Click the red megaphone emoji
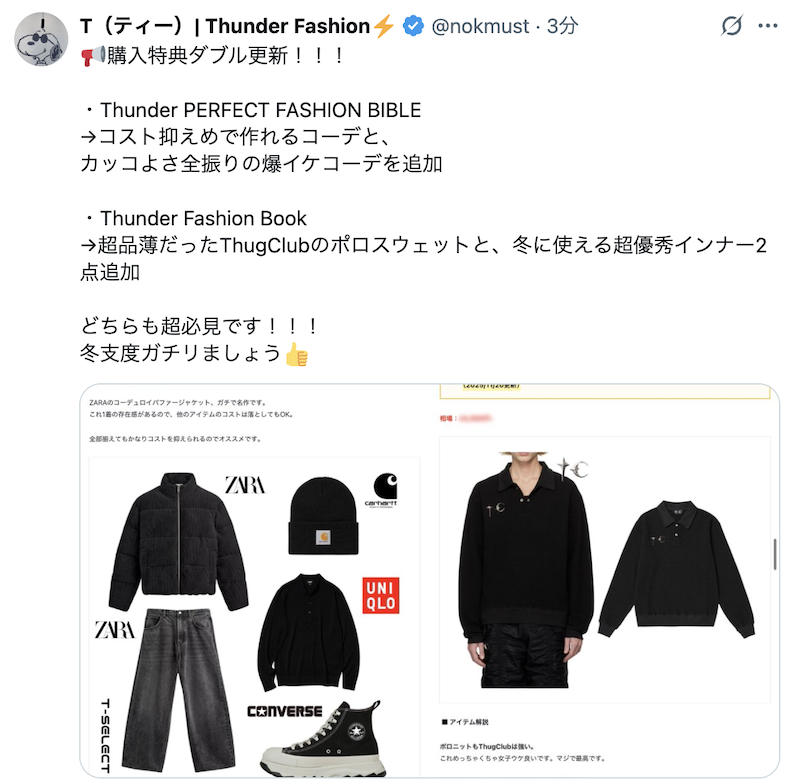The width and height of the screenshot is (800, 784). coord(92,56)
